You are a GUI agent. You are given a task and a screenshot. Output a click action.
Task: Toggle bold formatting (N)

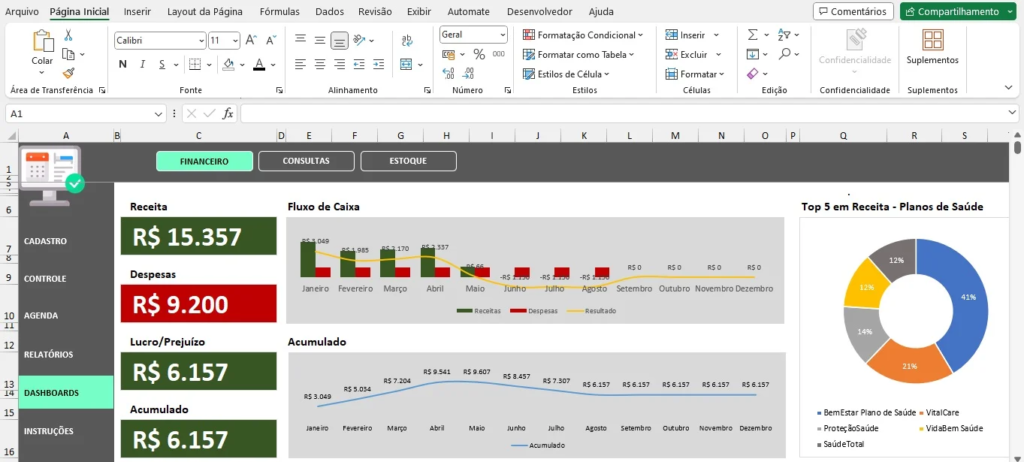[x=123, y=65]
